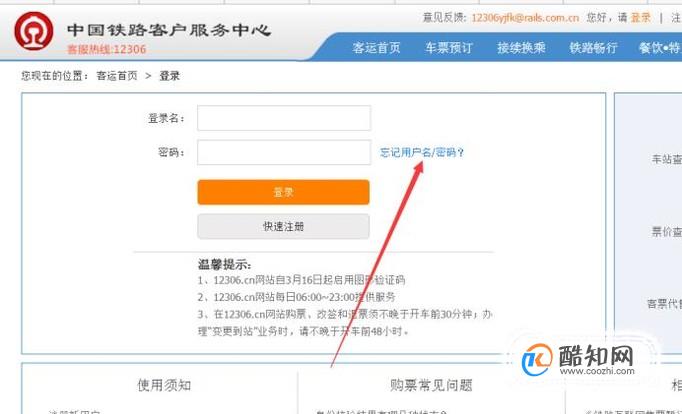Viewport: 682px width, 414px height.
Task: Open the 使用须知 section heading
Action: tap(164, 385)
